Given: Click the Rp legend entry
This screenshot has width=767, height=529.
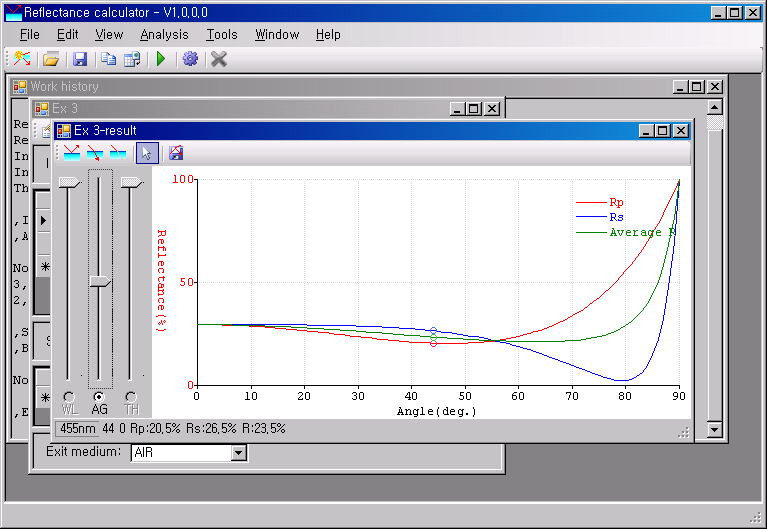Looking at the screenshot, I should (600, 202).
